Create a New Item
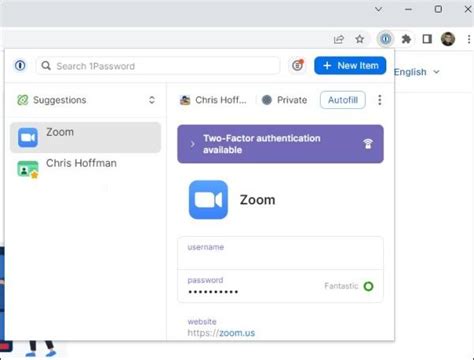This screenshot has width=474, height=360. [x=350, y=65]
